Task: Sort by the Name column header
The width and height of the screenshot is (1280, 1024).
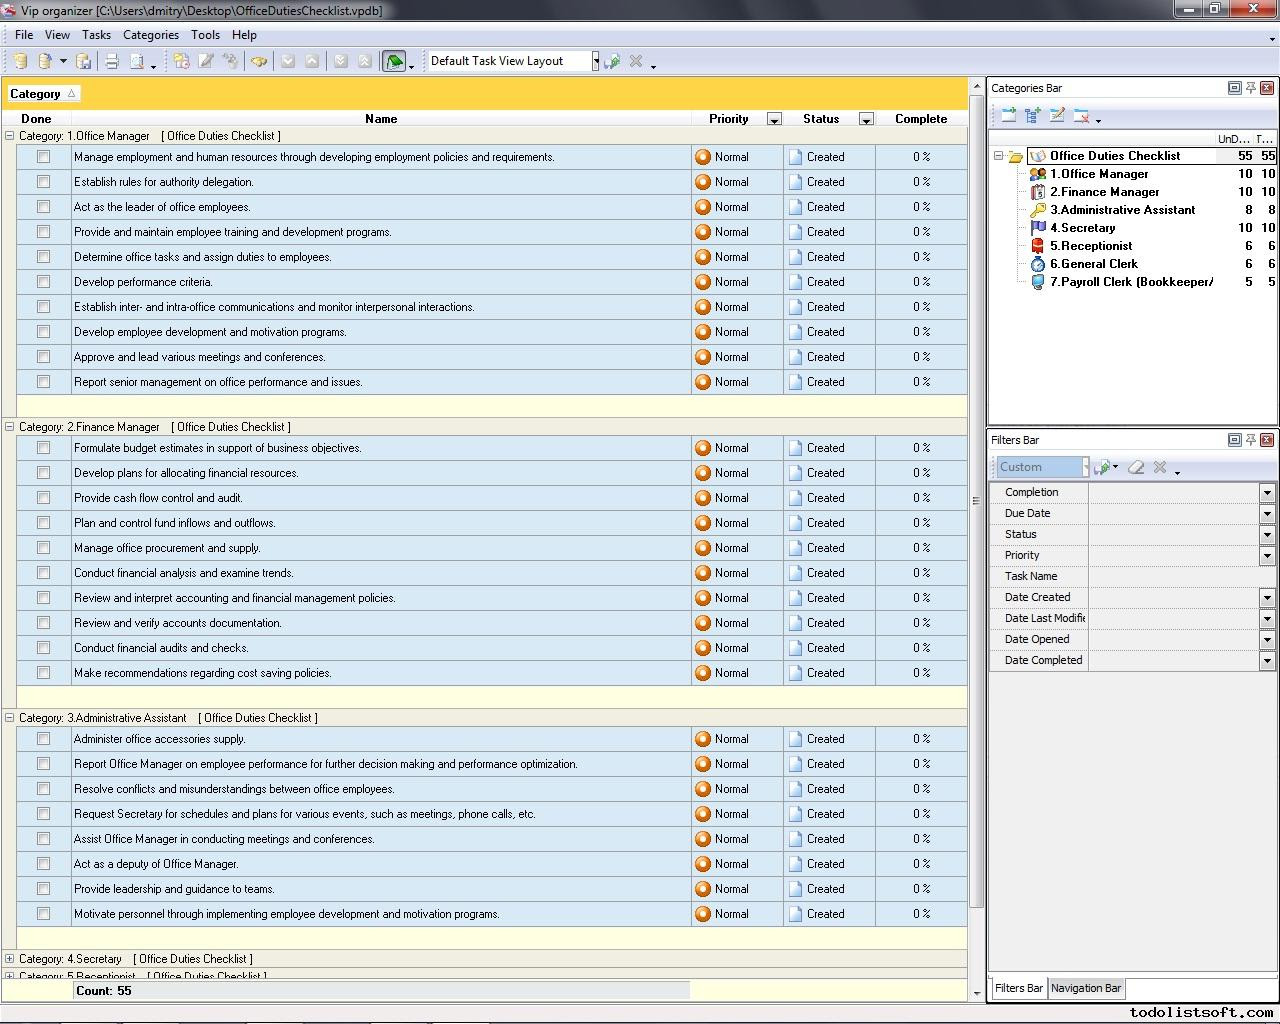Action: (381, 119)
